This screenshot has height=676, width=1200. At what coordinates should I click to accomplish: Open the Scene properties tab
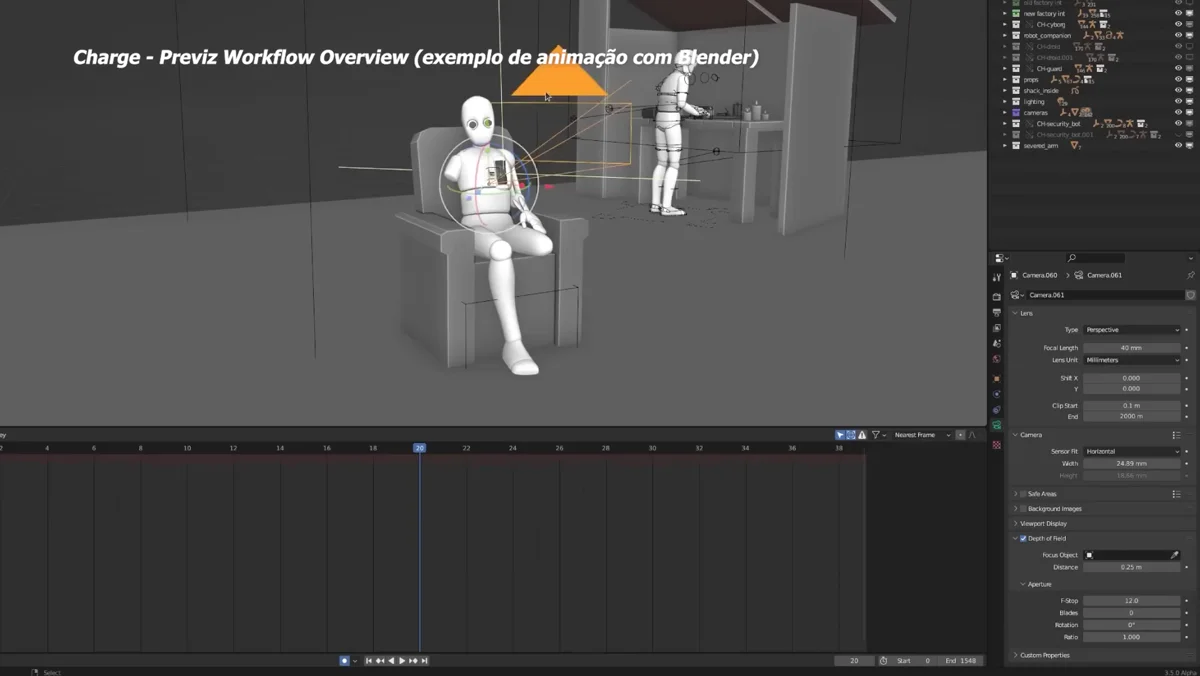(997, 343)
